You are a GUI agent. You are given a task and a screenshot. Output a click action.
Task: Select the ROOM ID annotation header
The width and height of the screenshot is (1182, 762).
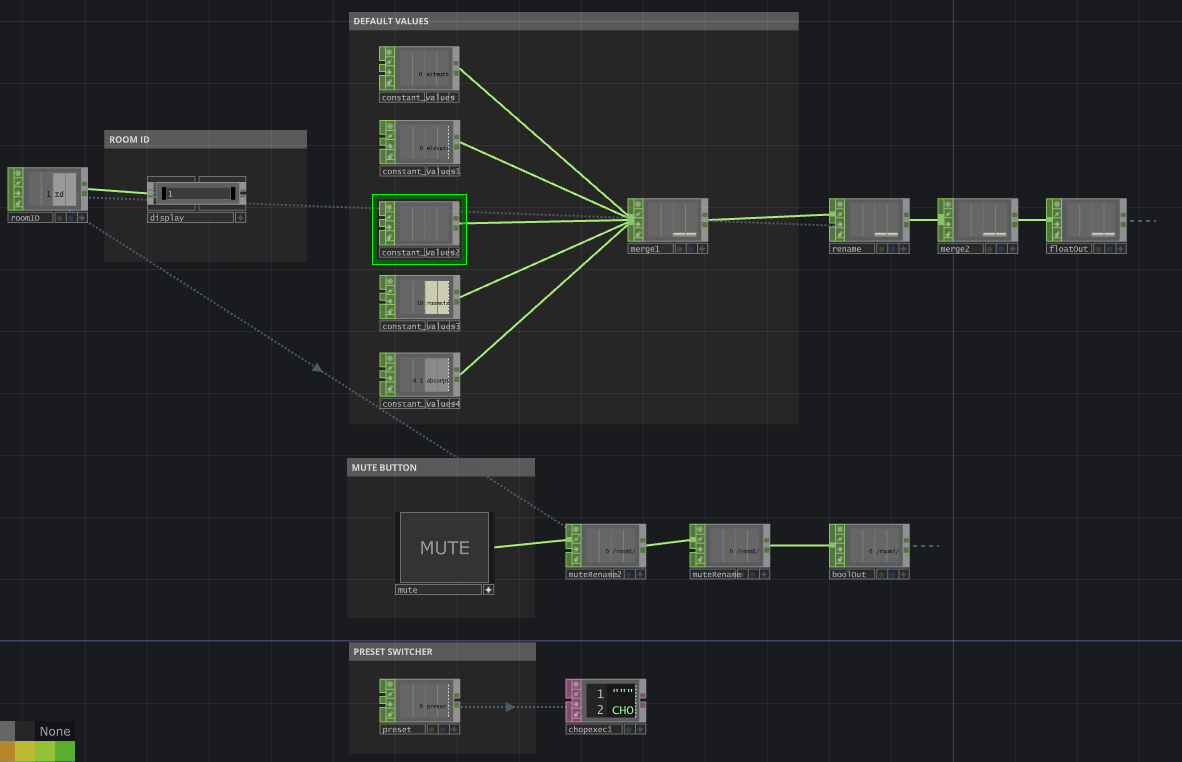coord(205,139)
